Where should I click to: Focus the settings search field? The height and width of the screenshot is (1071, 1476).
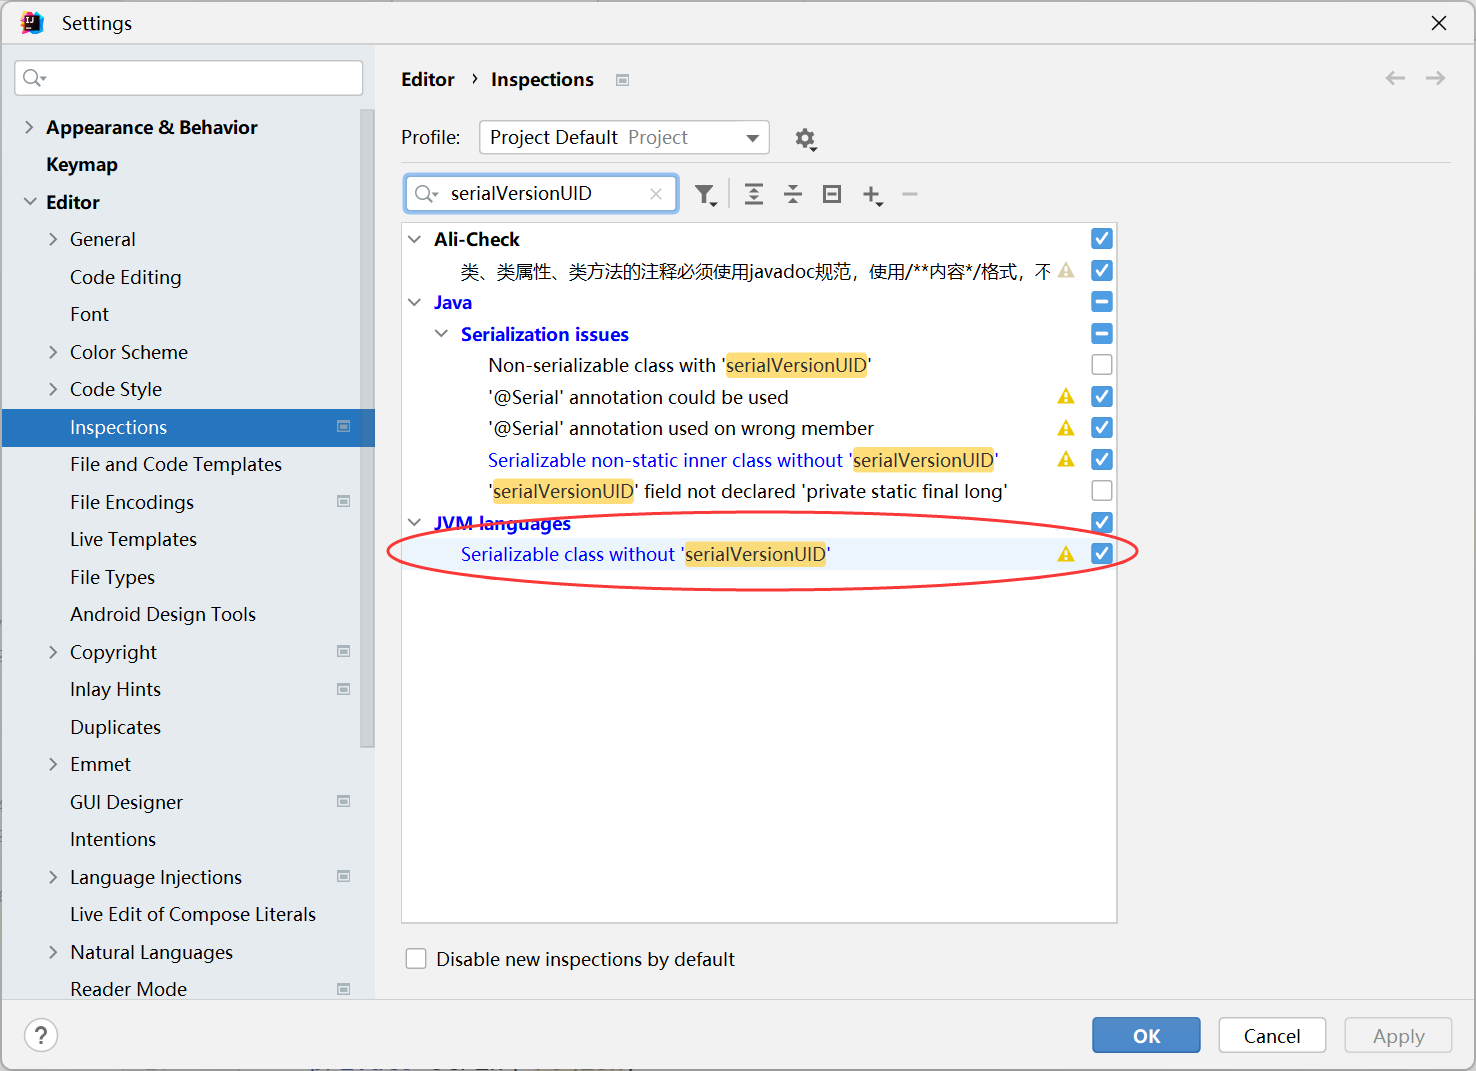click(189, 78)
